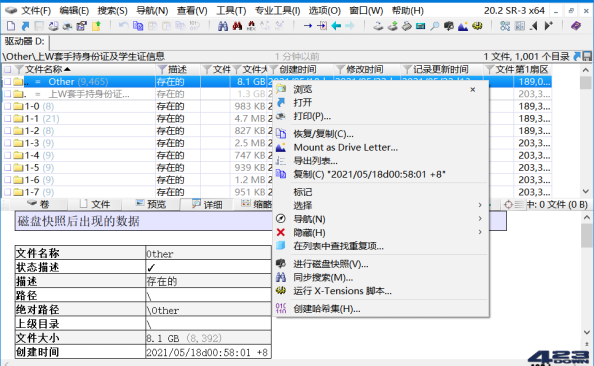The image size is (594, 366).
Task: Select the 驱动器 D: tab
Action: tap(25, 41)
